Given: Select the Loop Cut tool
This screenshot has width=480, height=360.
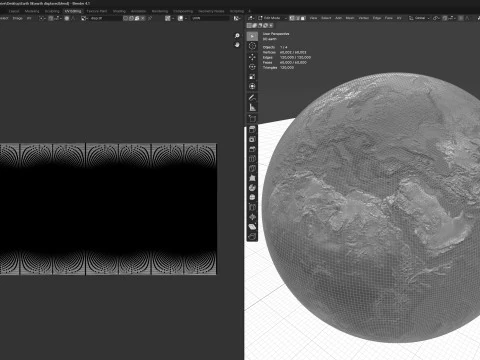Looking at the screenshot, I should pyautogui.click(x=252, y=159).
